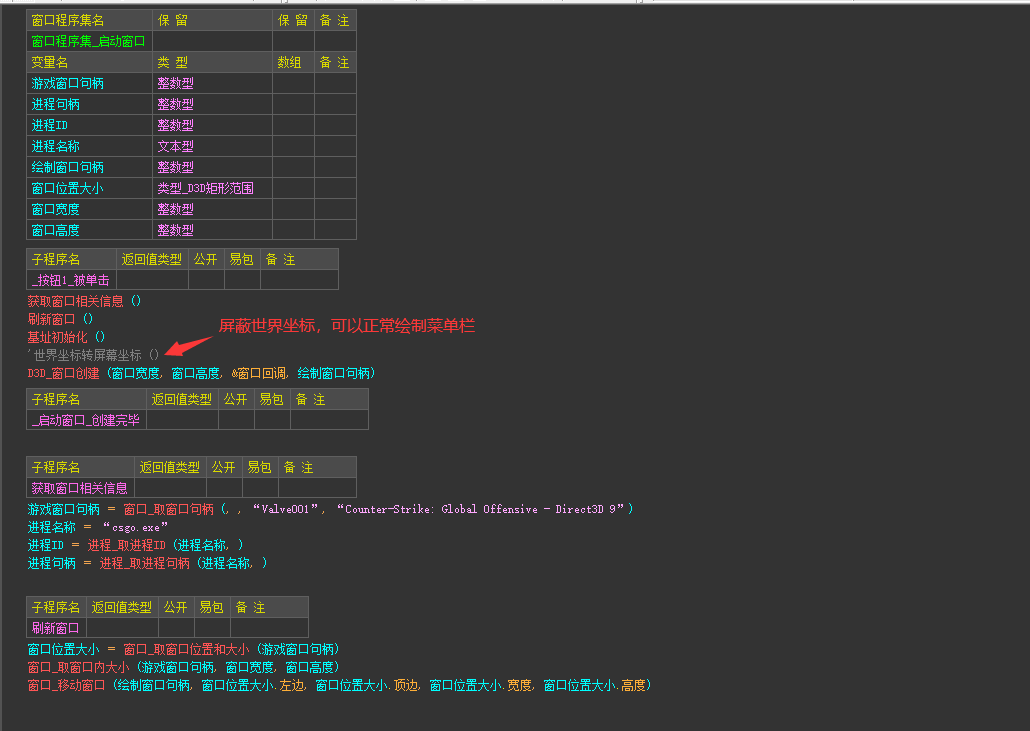The image size is (1030, 731).
Task: Click the 整数型 type cell for 进程ID
Action: [x=212, y=125]
